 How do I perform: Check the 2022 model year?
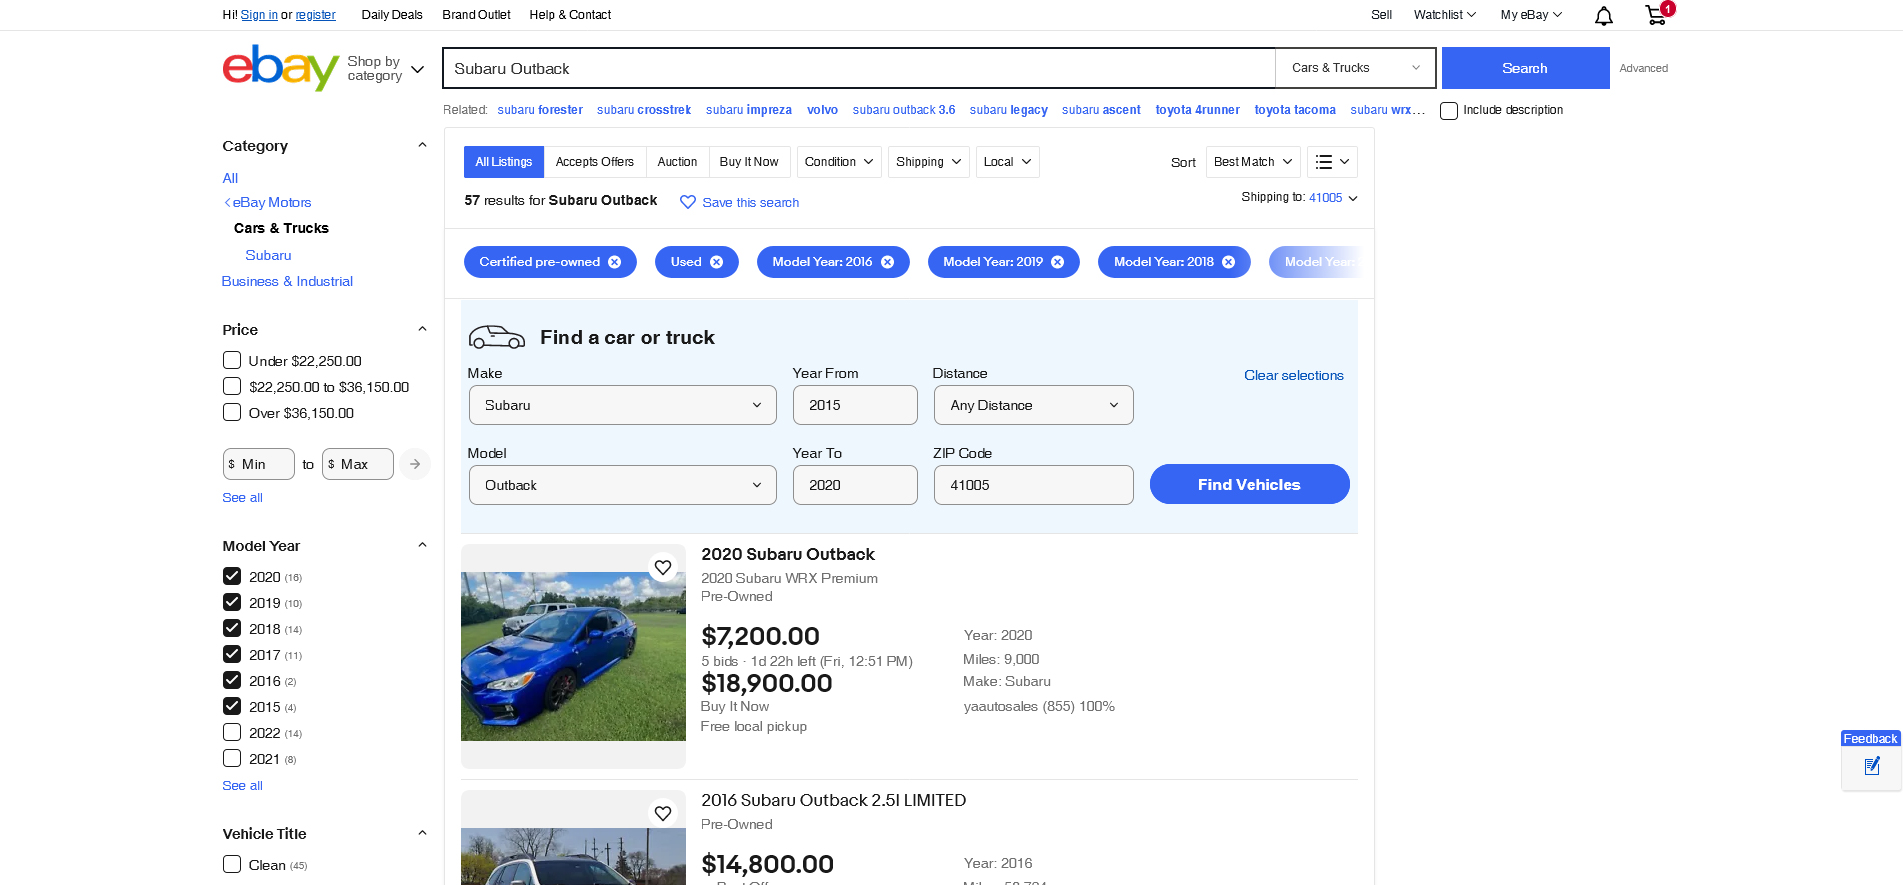point(232,732)
